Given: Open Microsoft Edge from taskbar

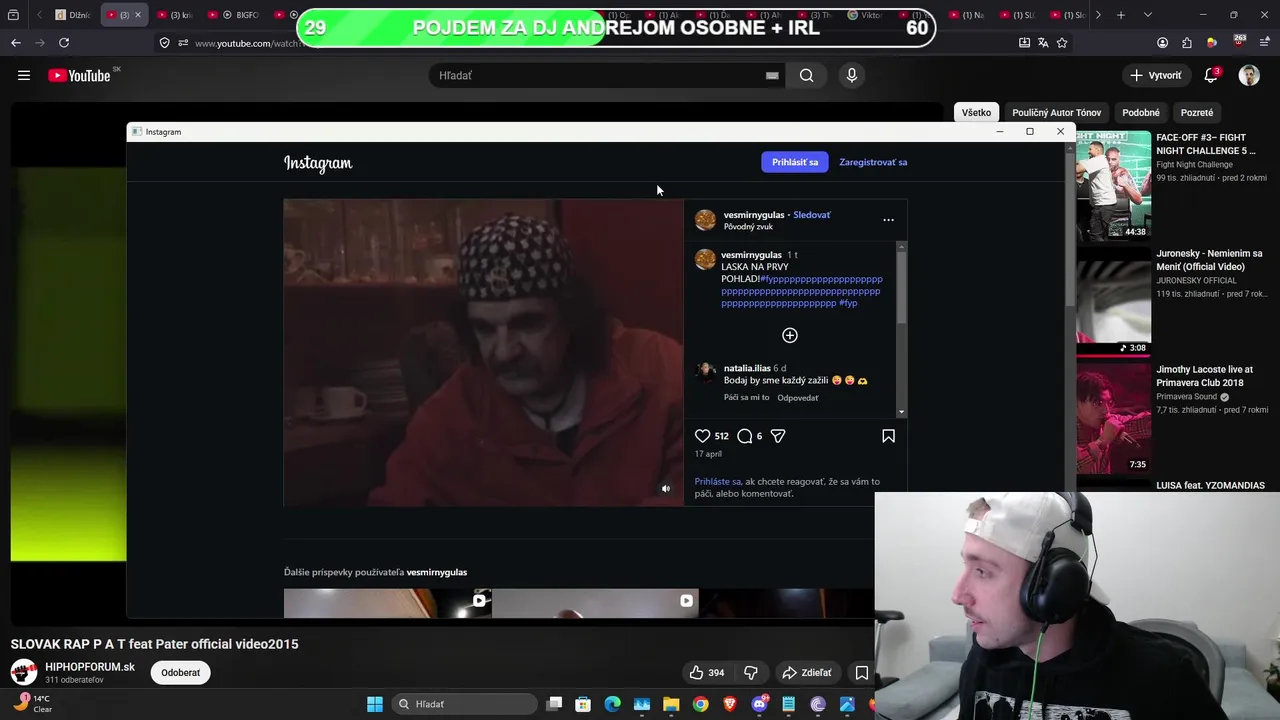Looking at the screenshot, I should click(x=612, y=704).
